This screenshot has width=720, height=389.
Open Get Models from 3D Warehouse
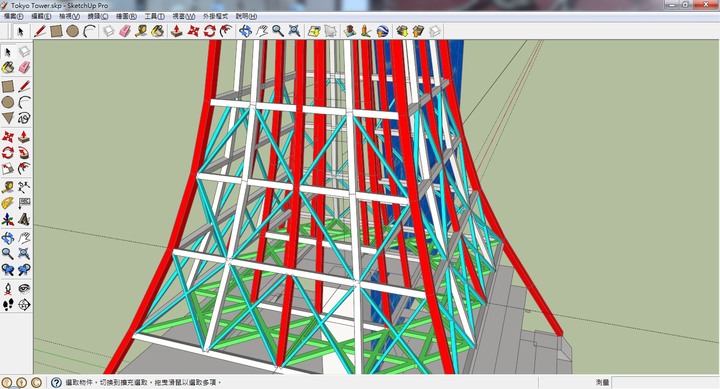click(x=402, y=31)
